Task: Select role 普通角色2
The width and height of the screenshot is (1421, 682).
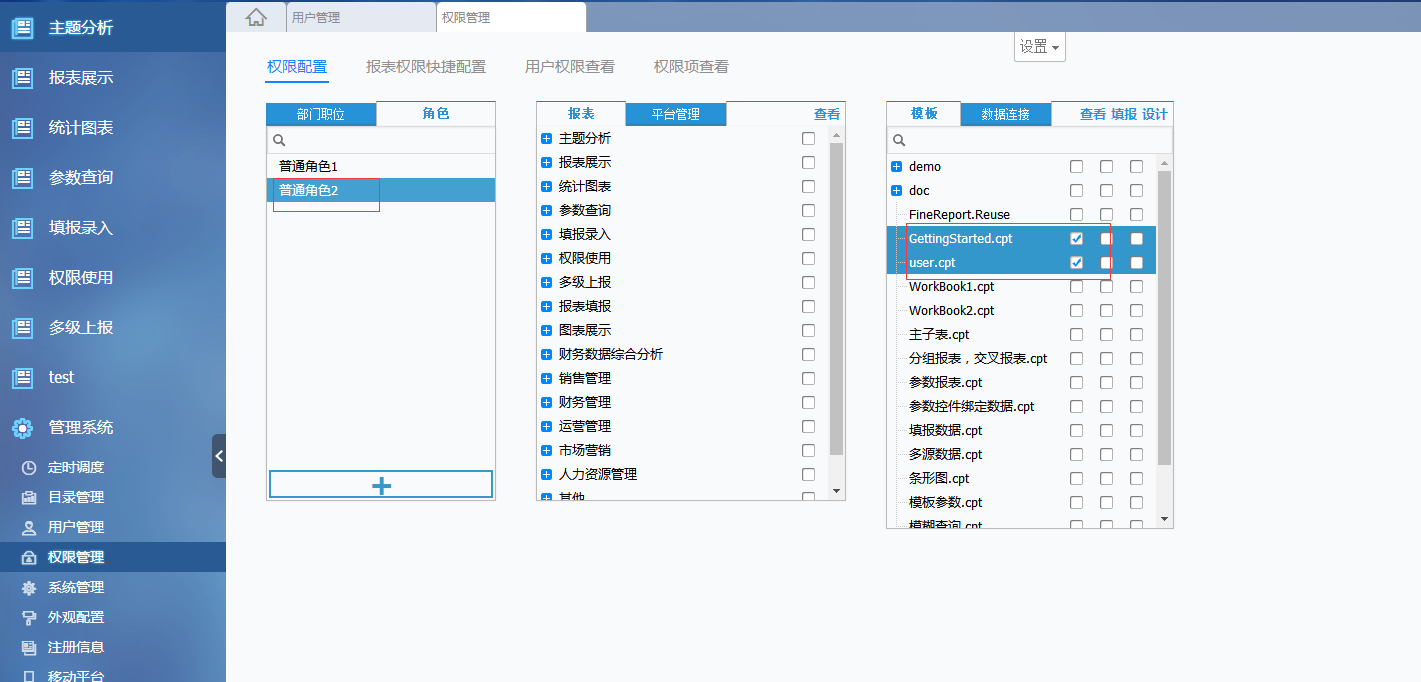Action: [381, 190]
